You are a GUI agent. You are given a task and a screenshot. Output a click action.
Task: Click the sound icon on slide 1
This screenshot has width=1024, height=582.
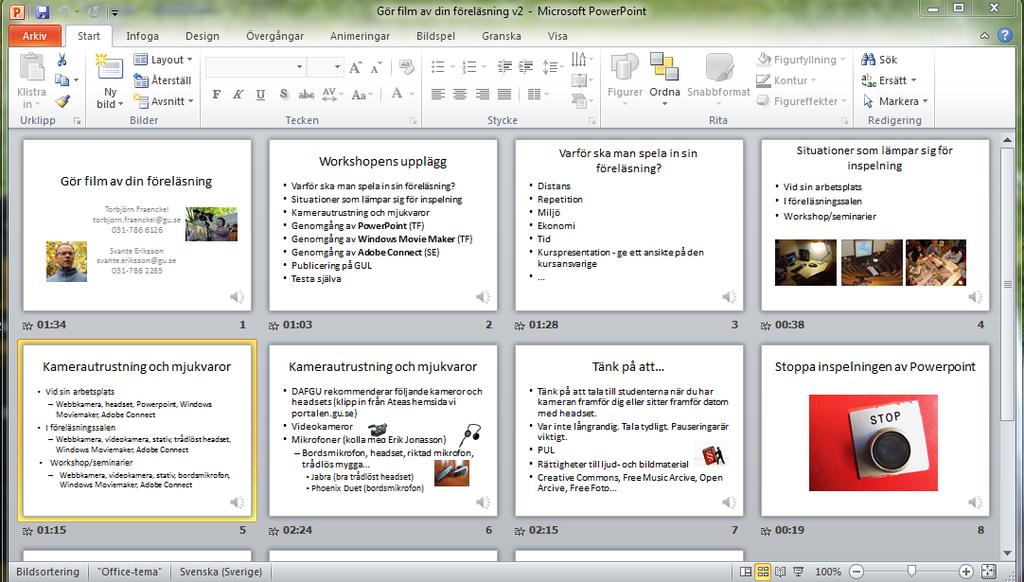[x=237, y=297]
